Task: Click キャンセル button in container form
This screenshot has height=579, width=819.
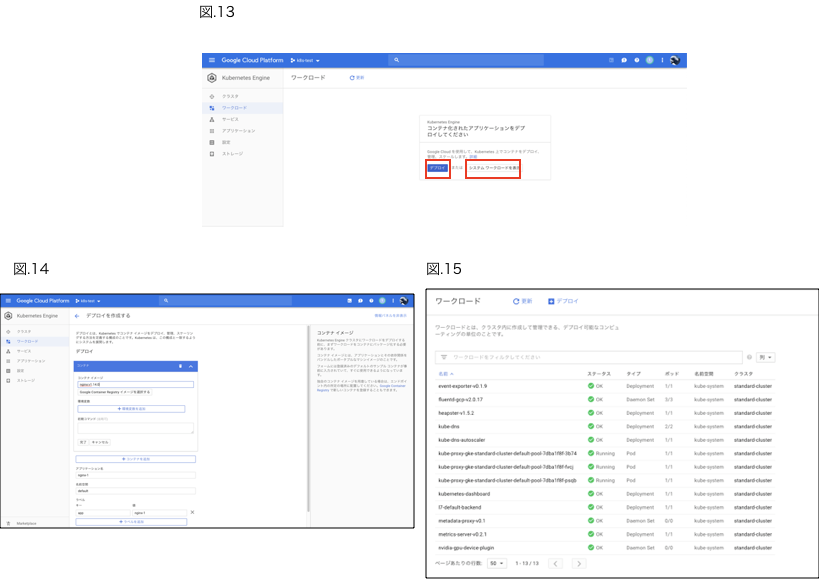Action: 100,442
